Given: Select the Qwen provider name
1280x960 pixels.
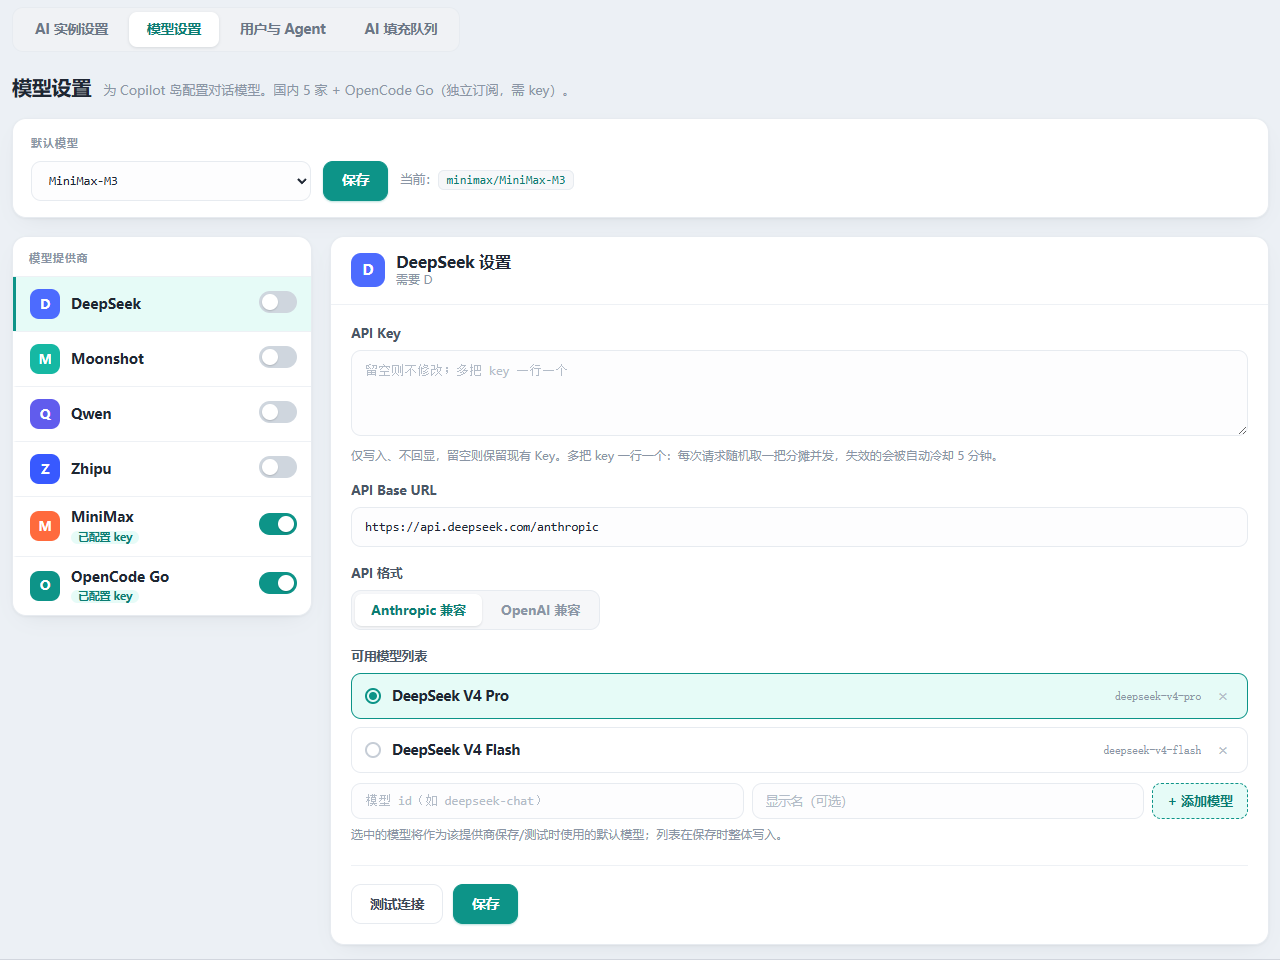Looking at the screenshot, I should coord(91,414).
